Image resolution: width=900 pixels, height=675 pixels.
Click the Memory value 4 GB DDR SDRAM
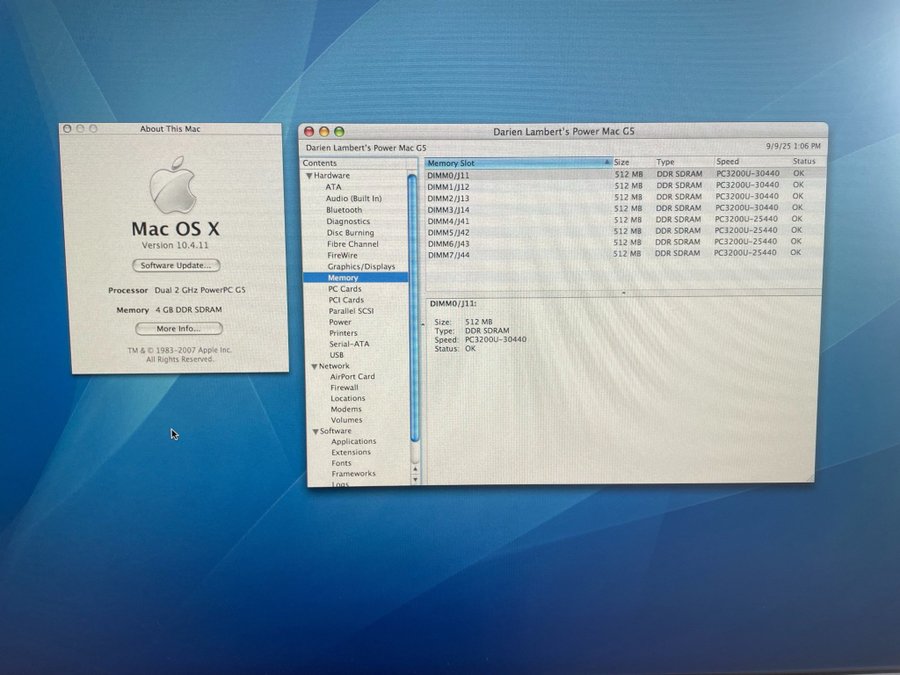click(188, 309)
